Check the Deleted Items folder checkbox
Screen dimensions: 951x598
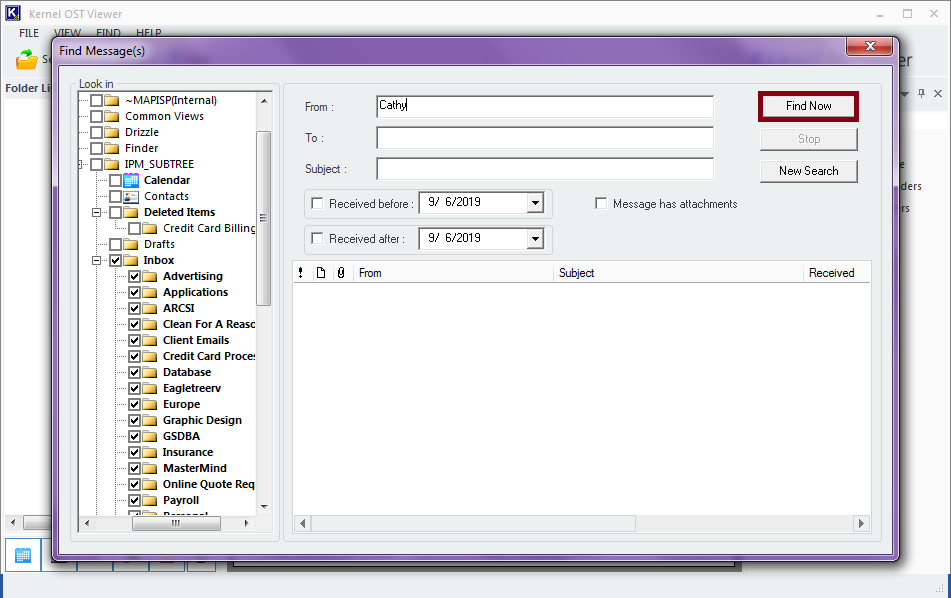115,212
